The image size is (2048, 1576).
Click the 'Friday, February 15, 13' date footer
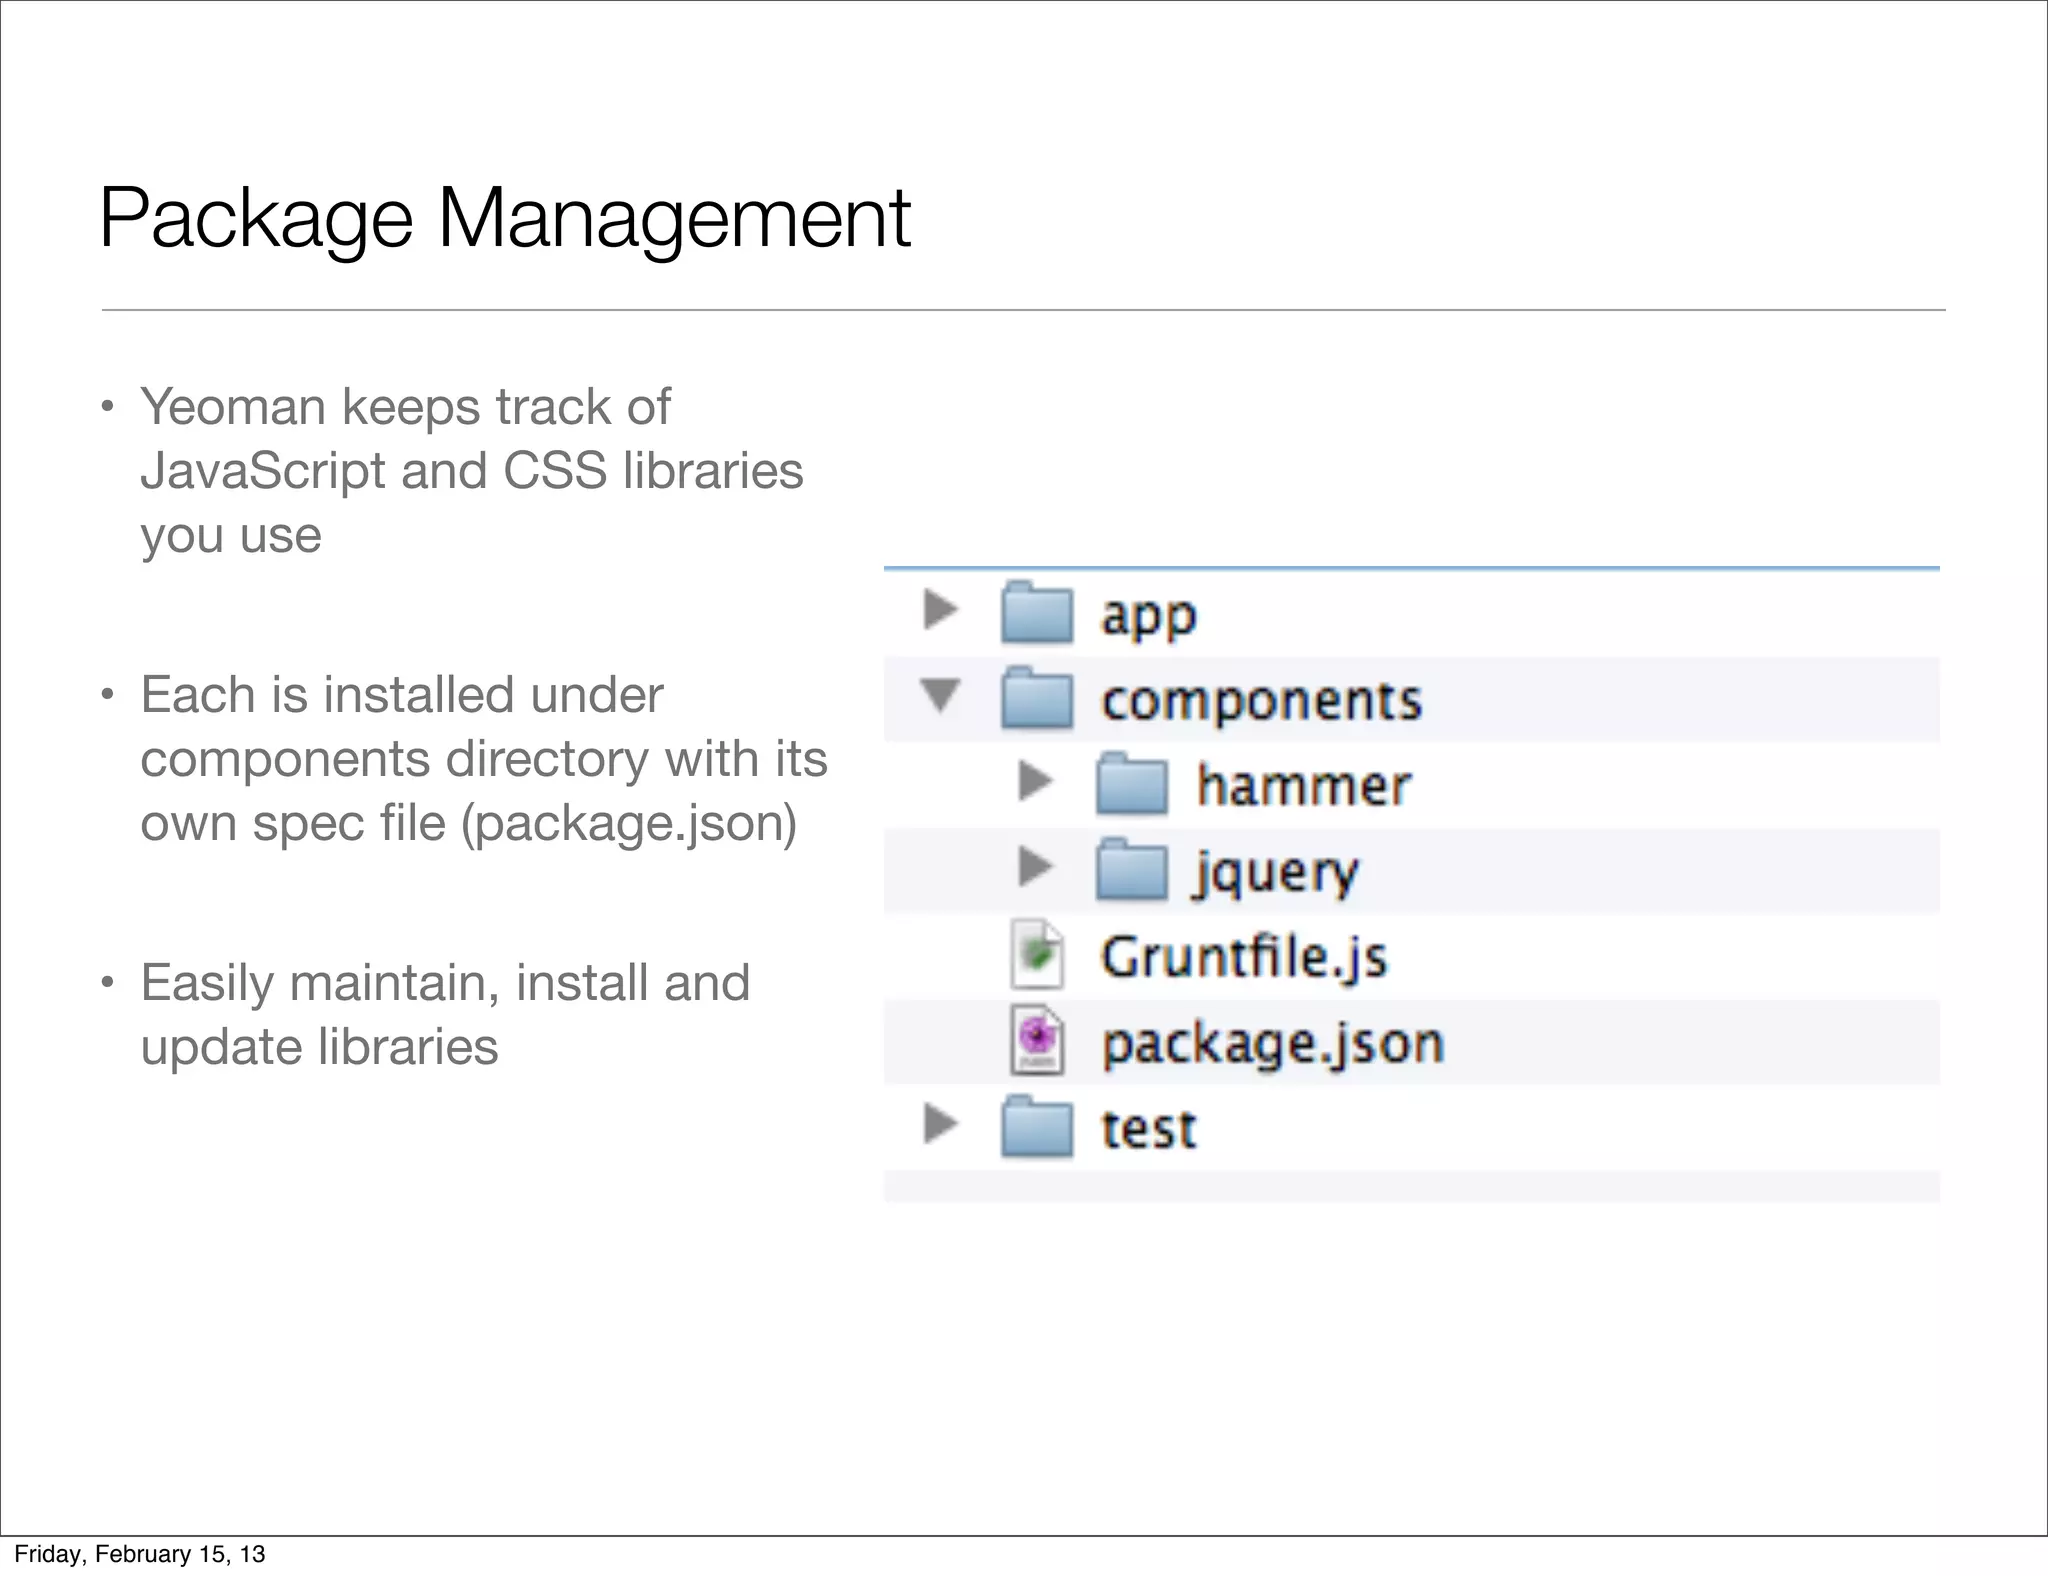coord(140,1553)
